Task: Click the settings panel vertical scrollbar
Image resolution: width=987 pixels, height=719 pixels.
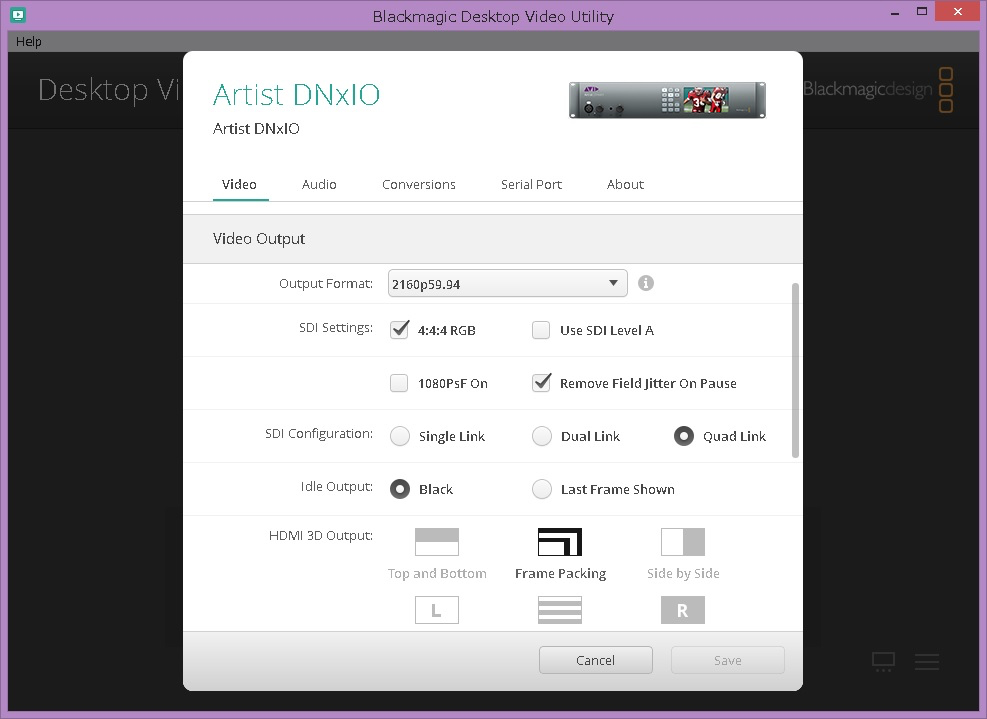Action: (796, 371)
